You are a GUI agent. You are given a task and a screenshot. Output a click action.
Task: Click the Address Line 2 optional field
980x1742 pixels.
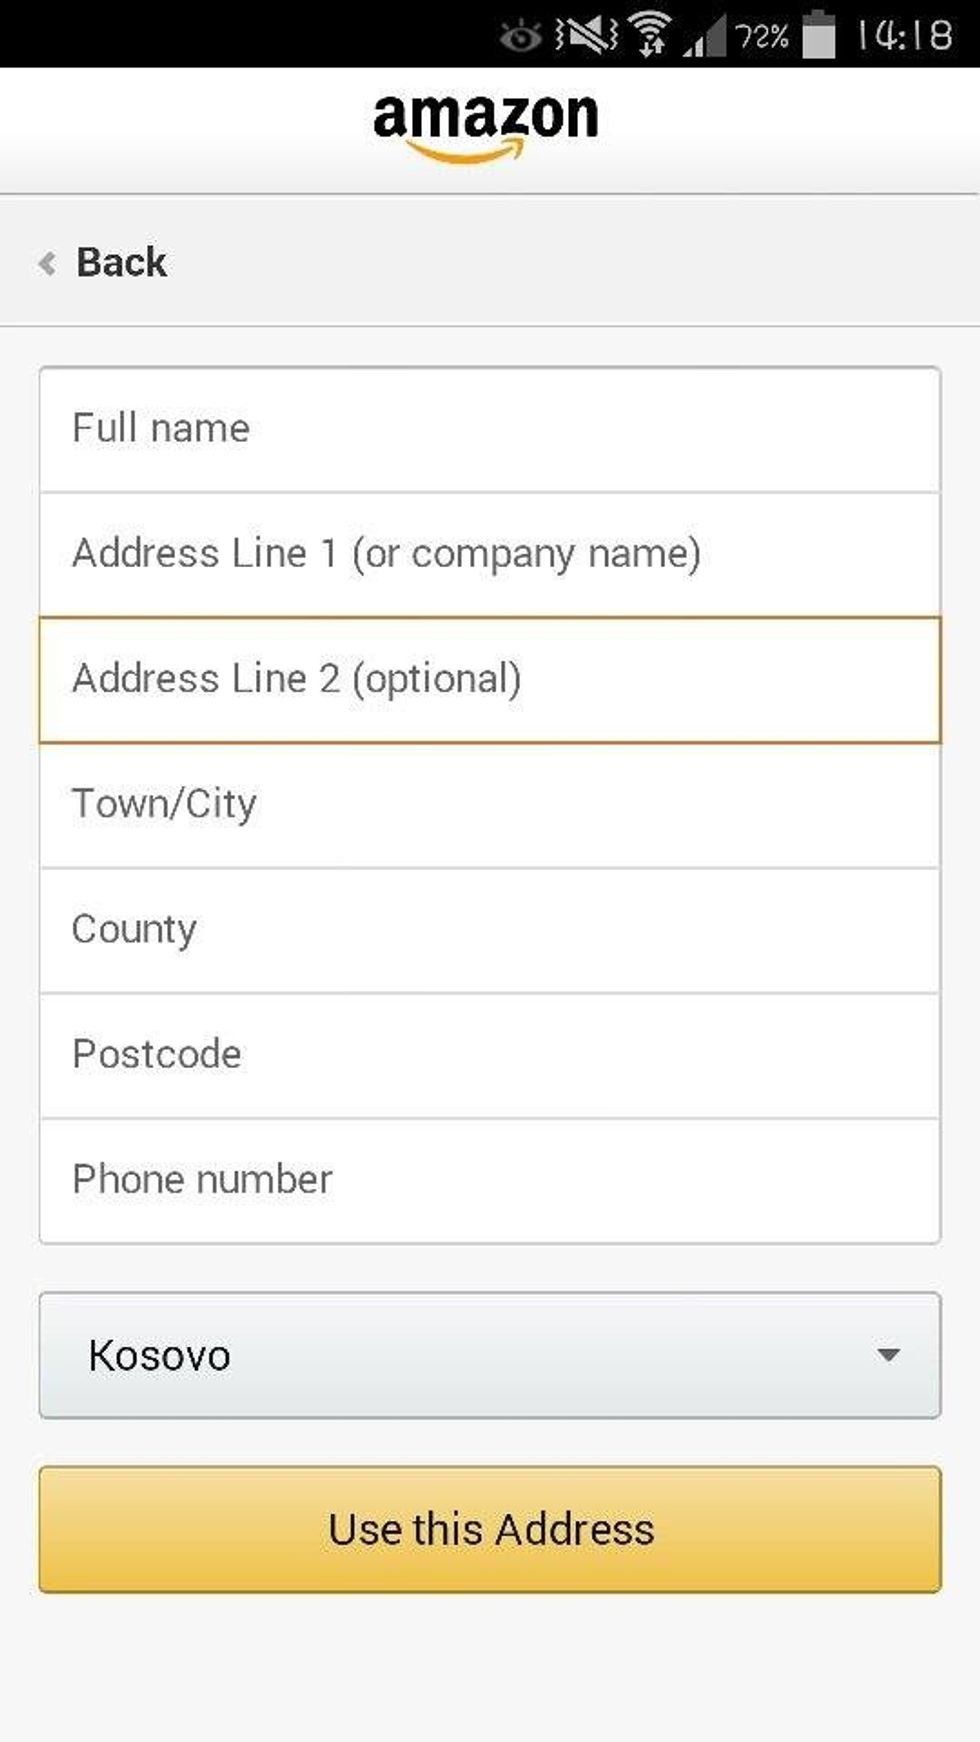[x=490, y=680]
